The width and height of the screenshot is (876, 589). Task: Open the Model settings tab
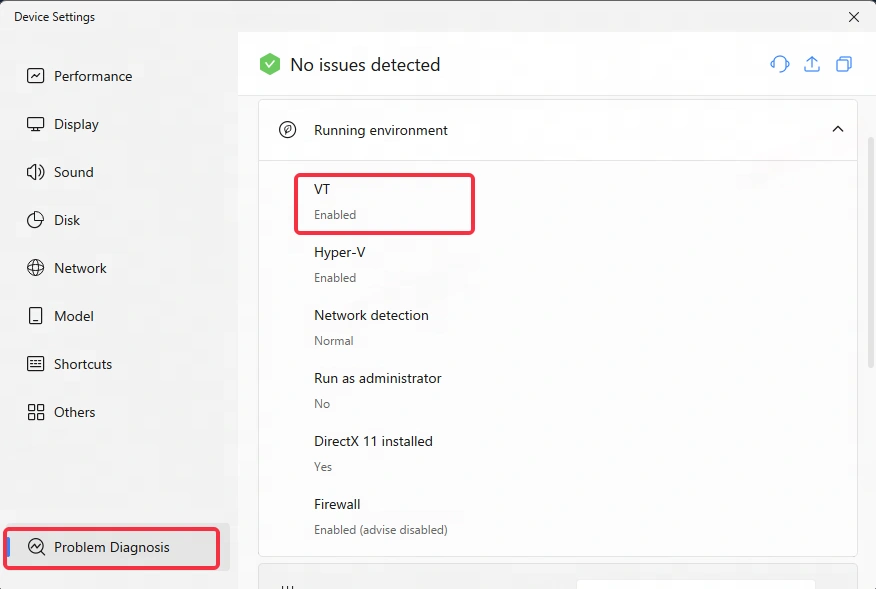tap(73, 316)
